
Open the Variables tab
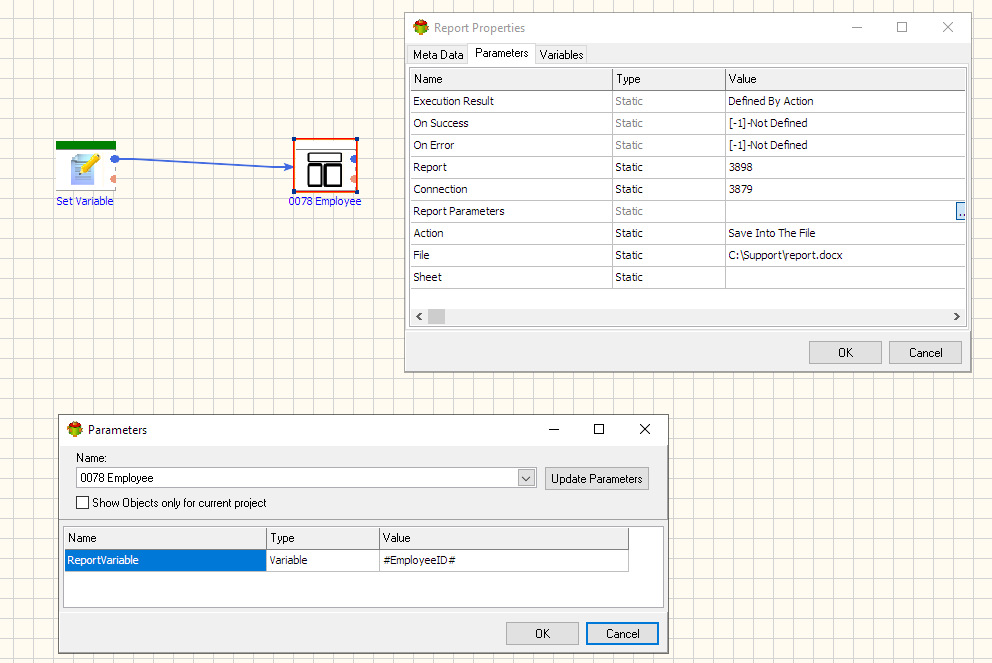click(561, 55)
